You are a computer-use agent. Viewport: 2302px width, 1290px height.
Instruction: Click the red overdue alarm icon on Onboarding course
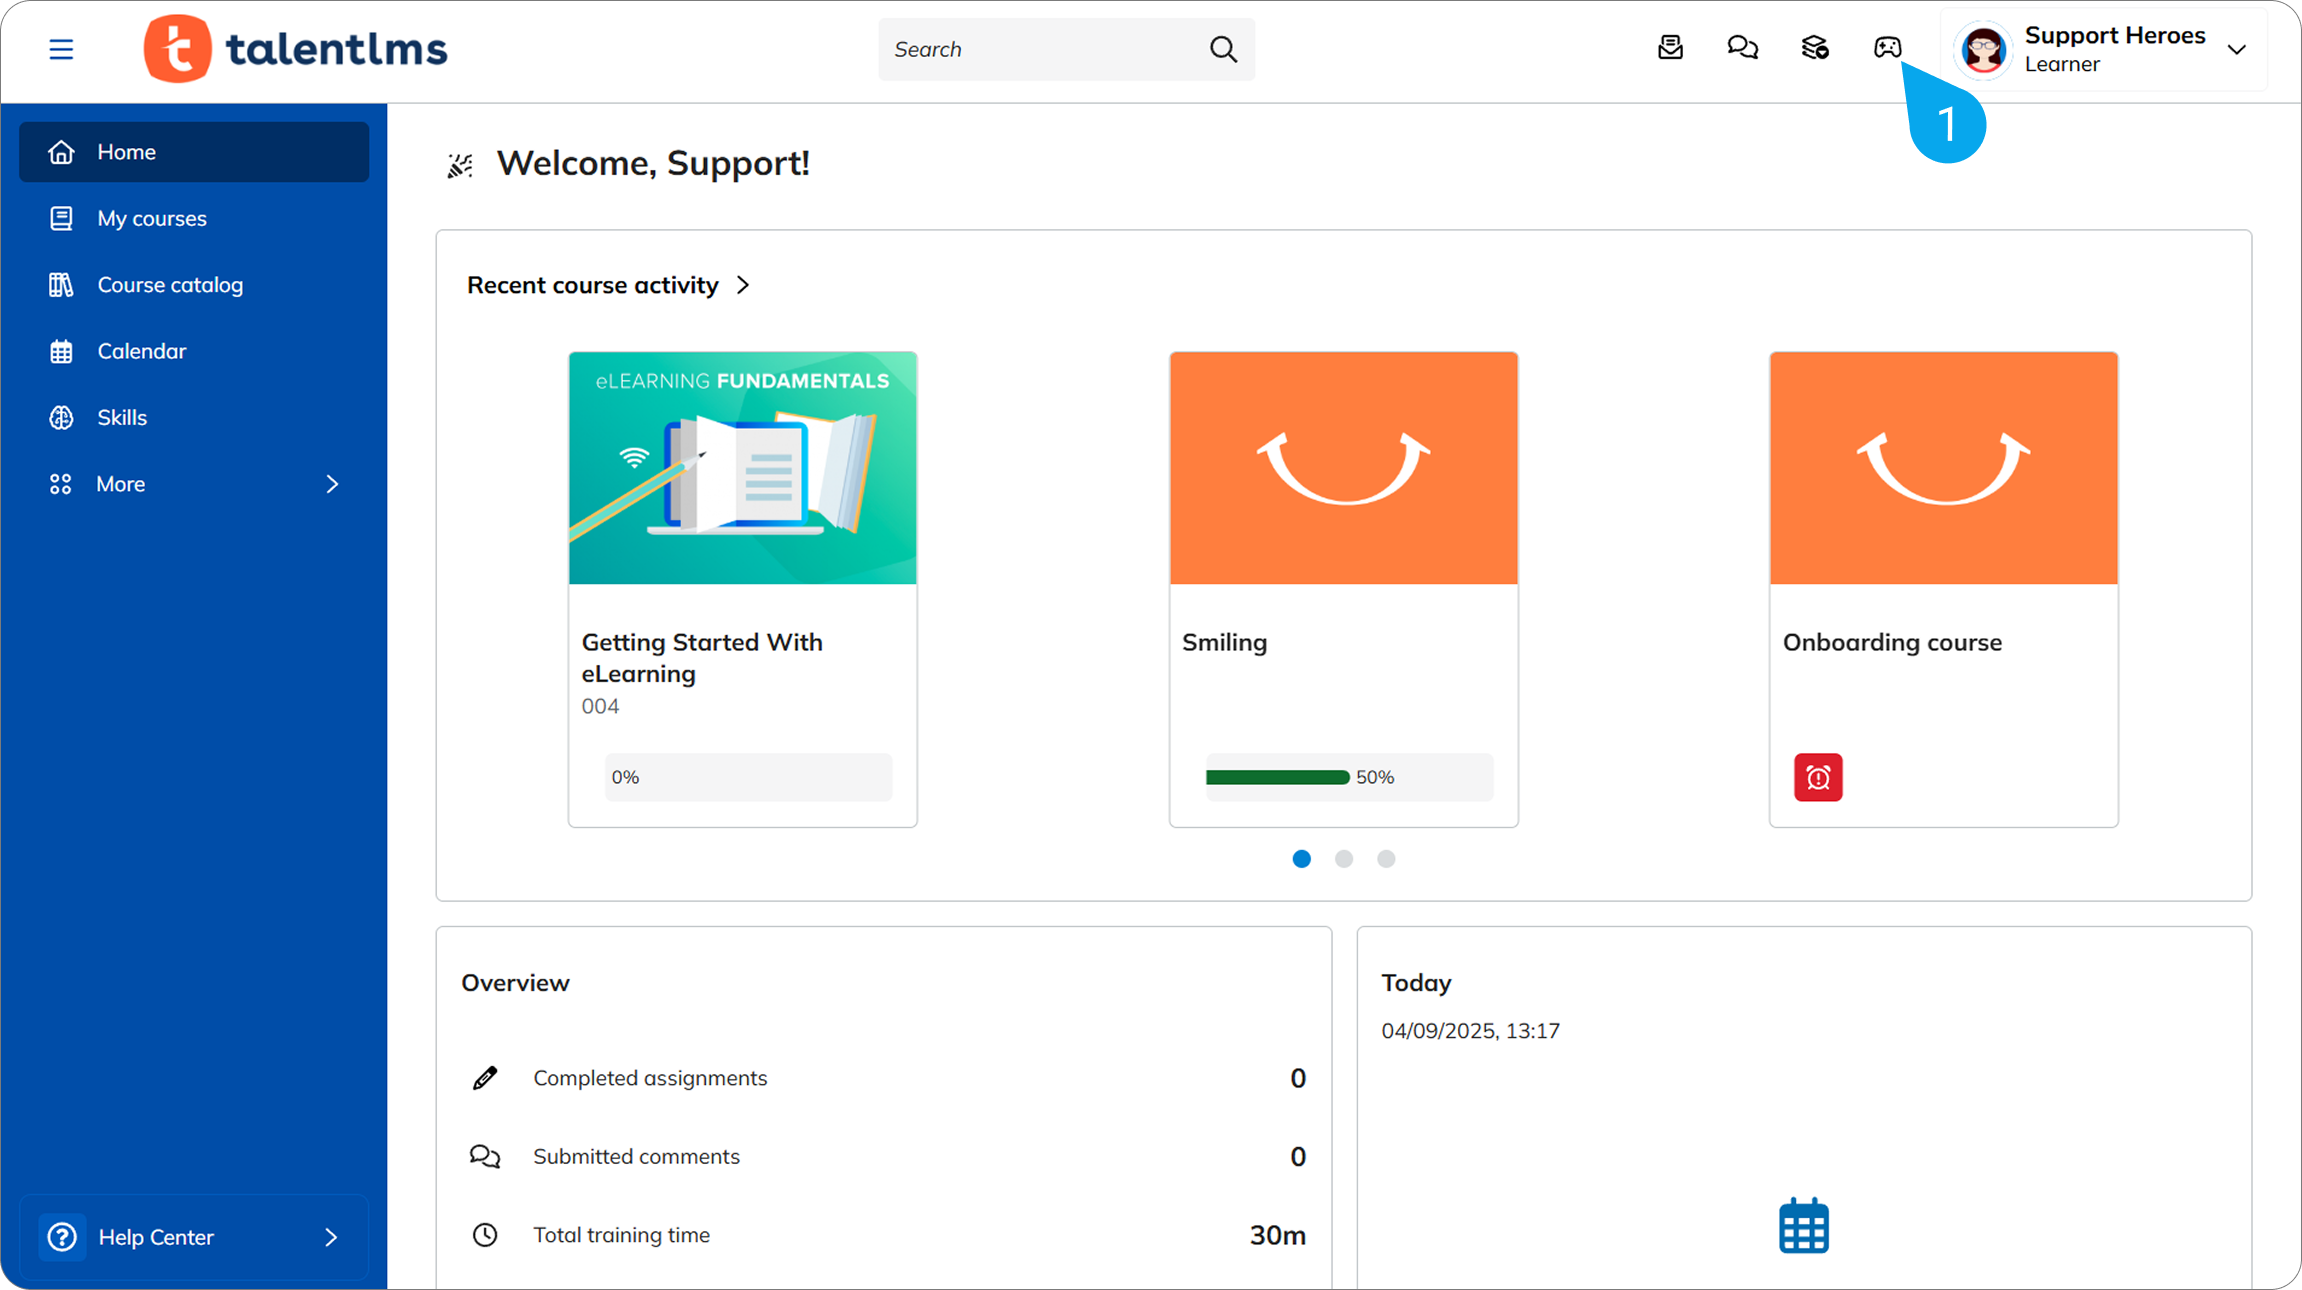(x=1819, y=777)
